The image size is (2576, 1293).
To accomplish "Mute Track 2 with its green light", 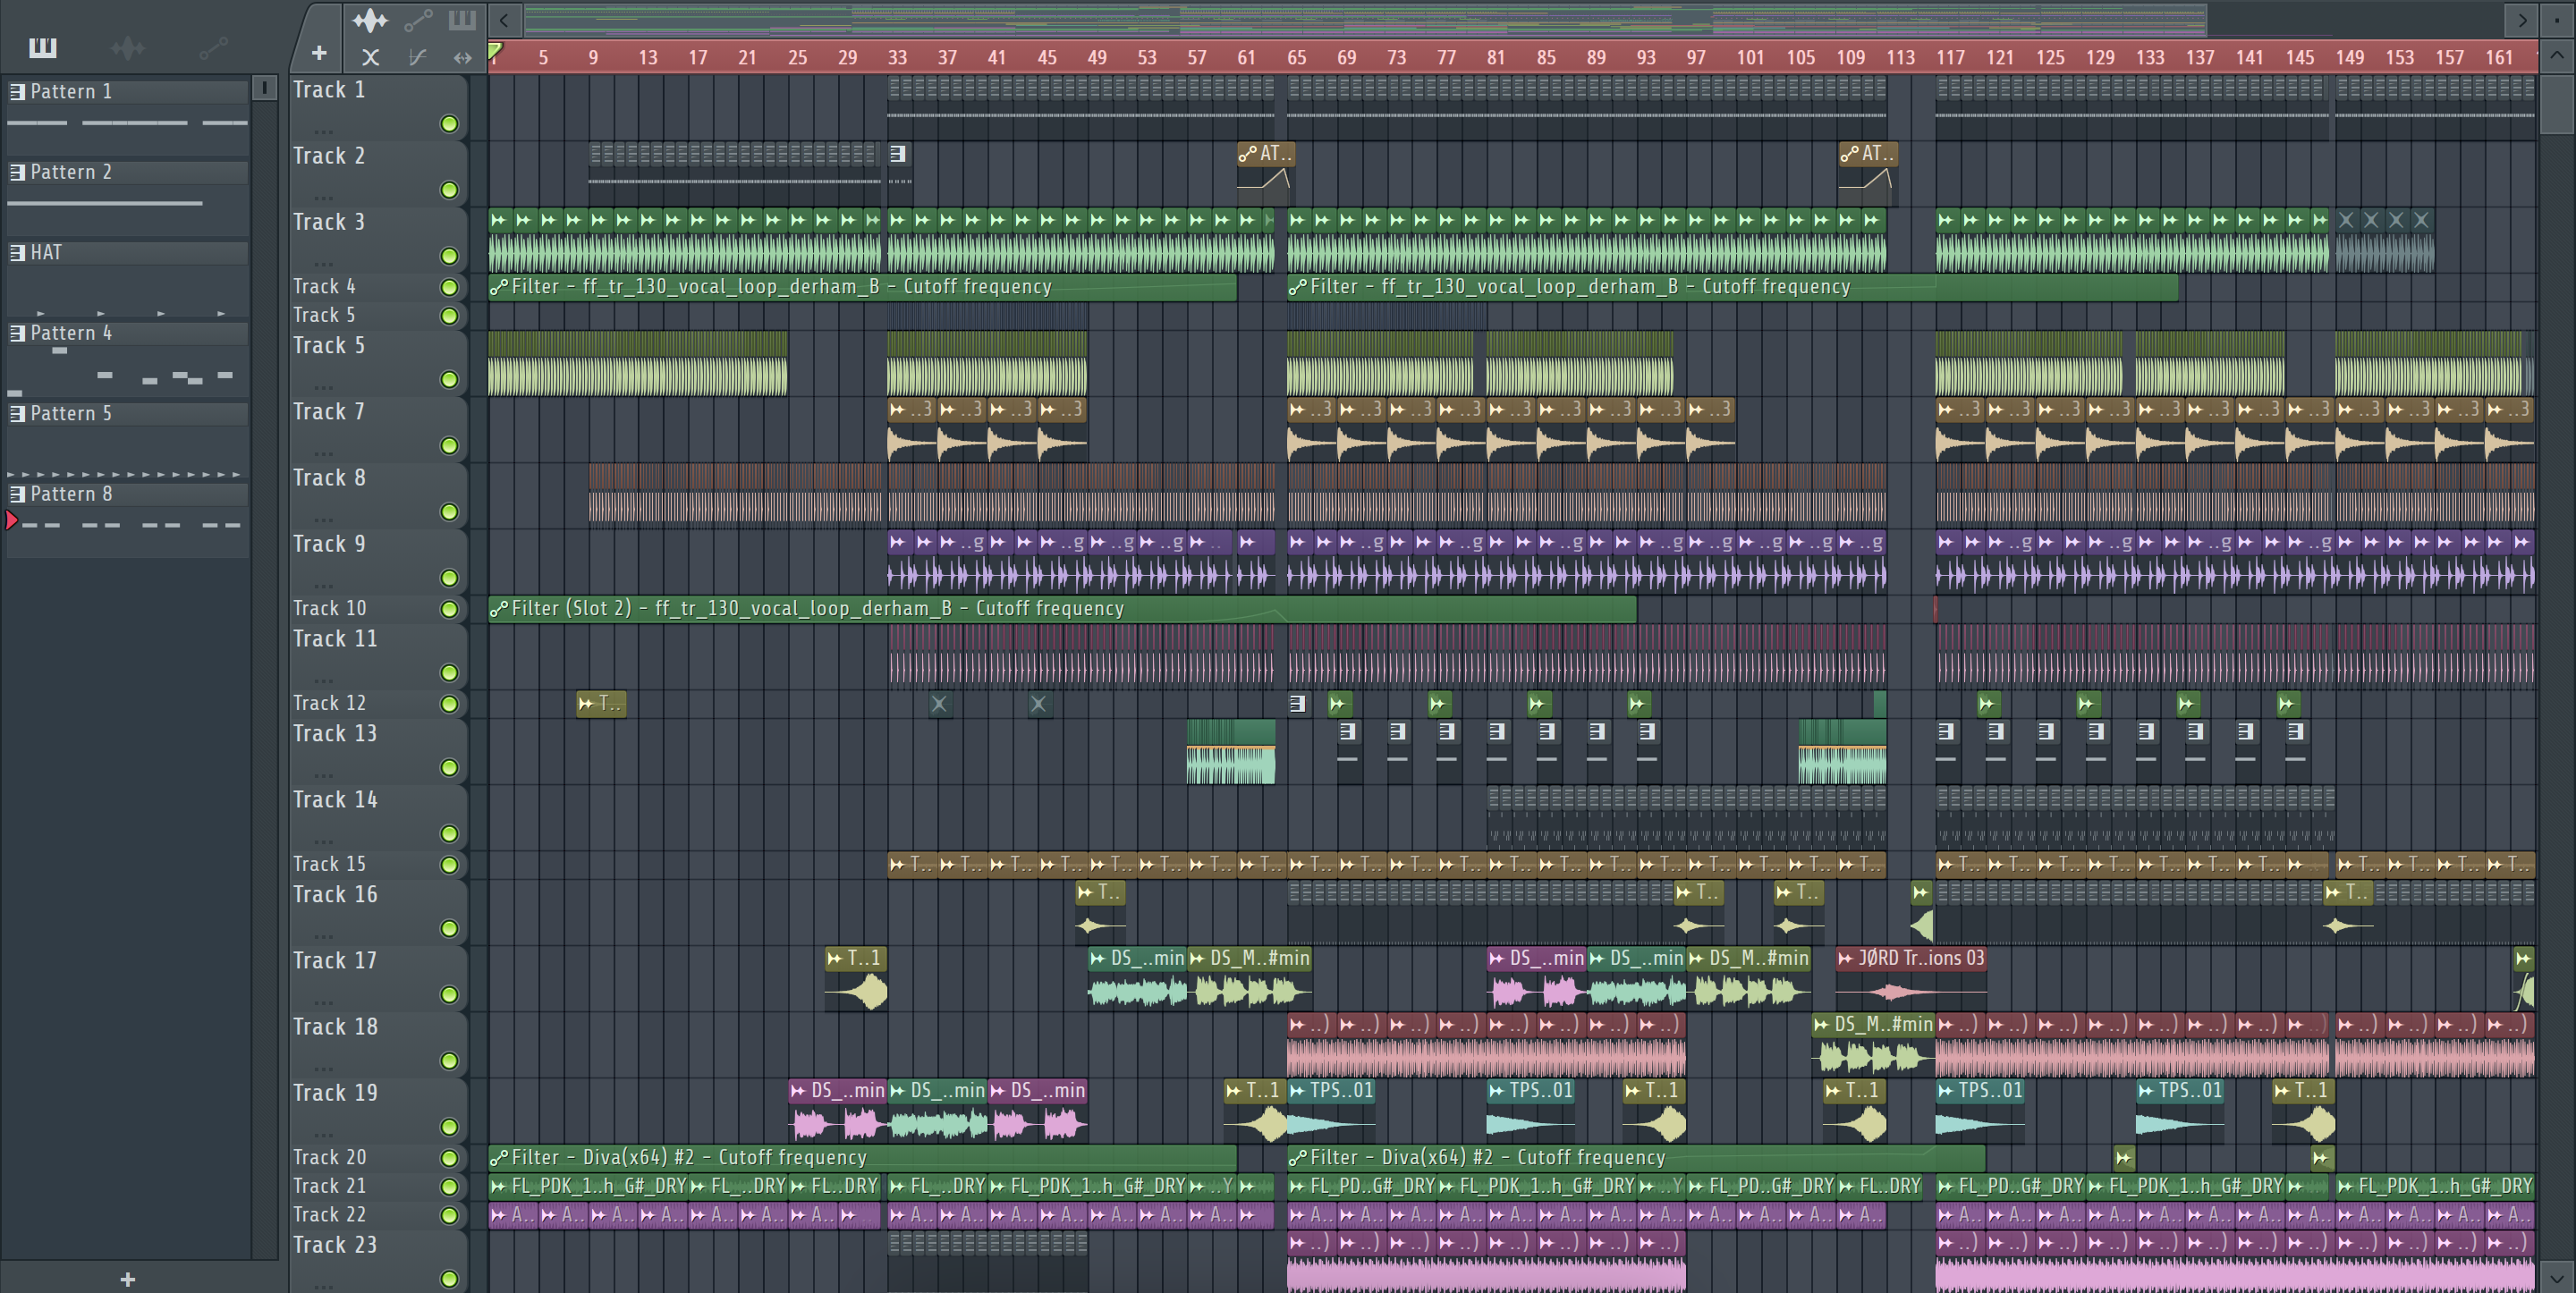I will pyautogui.click(x=449, y=190).
